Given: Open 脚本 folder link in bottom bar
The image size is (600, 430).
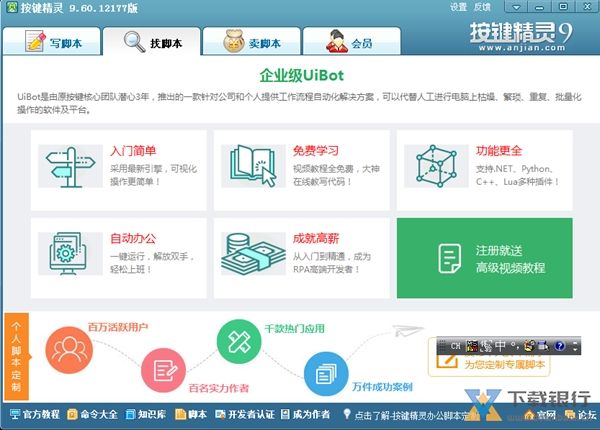Looking at the screenshot, I should (x=191, y=414).
